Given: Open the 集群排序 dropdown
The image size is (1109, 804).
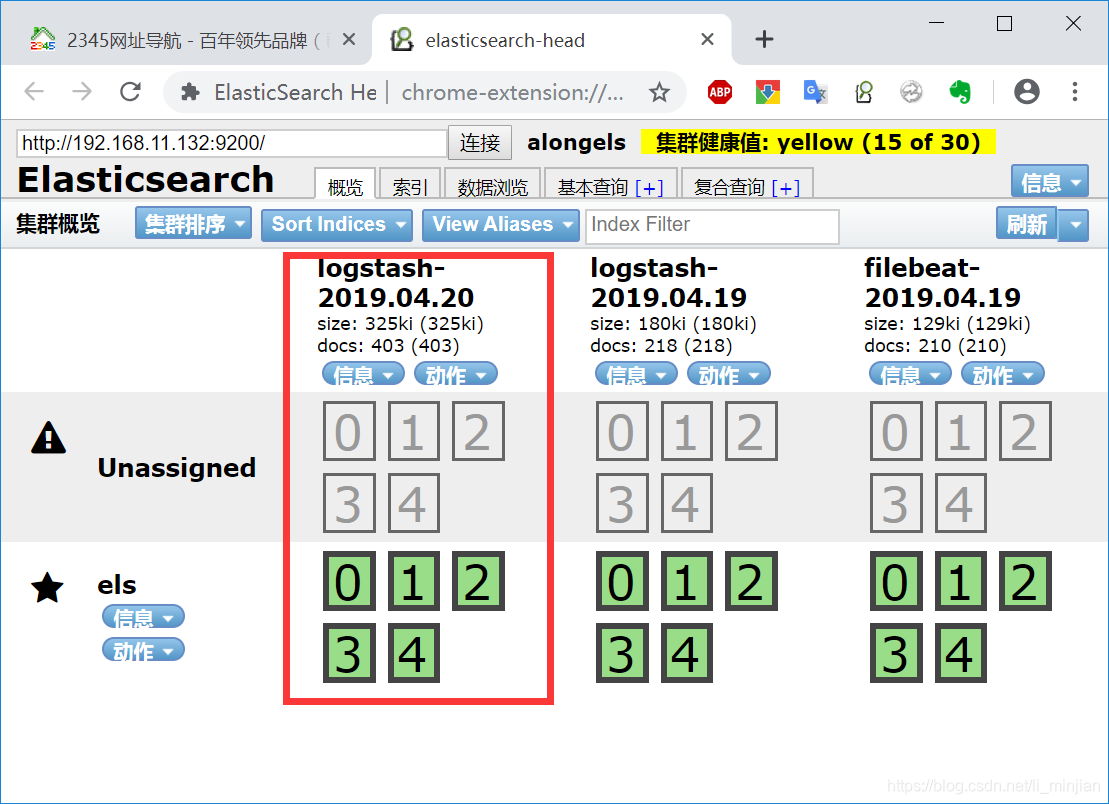Looking at the screenshot, I should tap(193, 224).
